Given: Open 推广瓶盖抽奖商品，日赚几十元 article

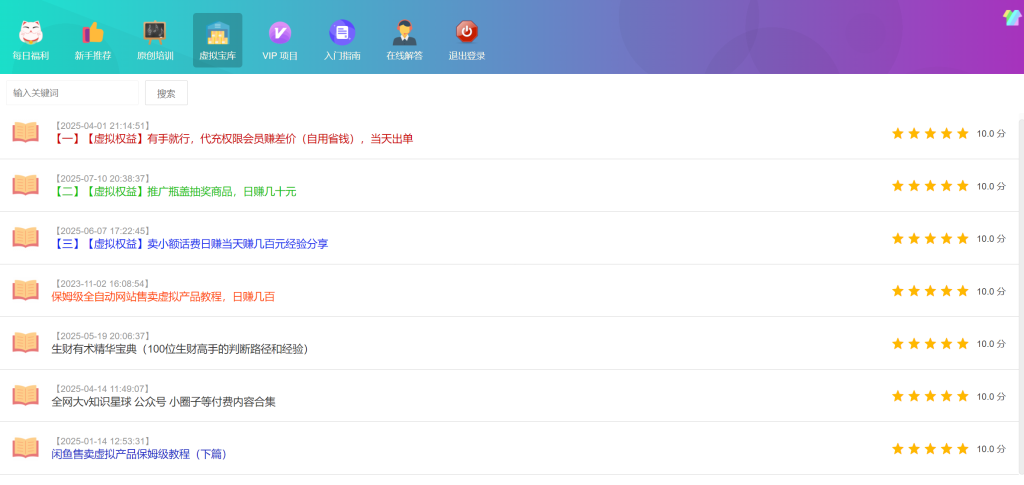Looking at the screenshot, I should pos(174,191).
